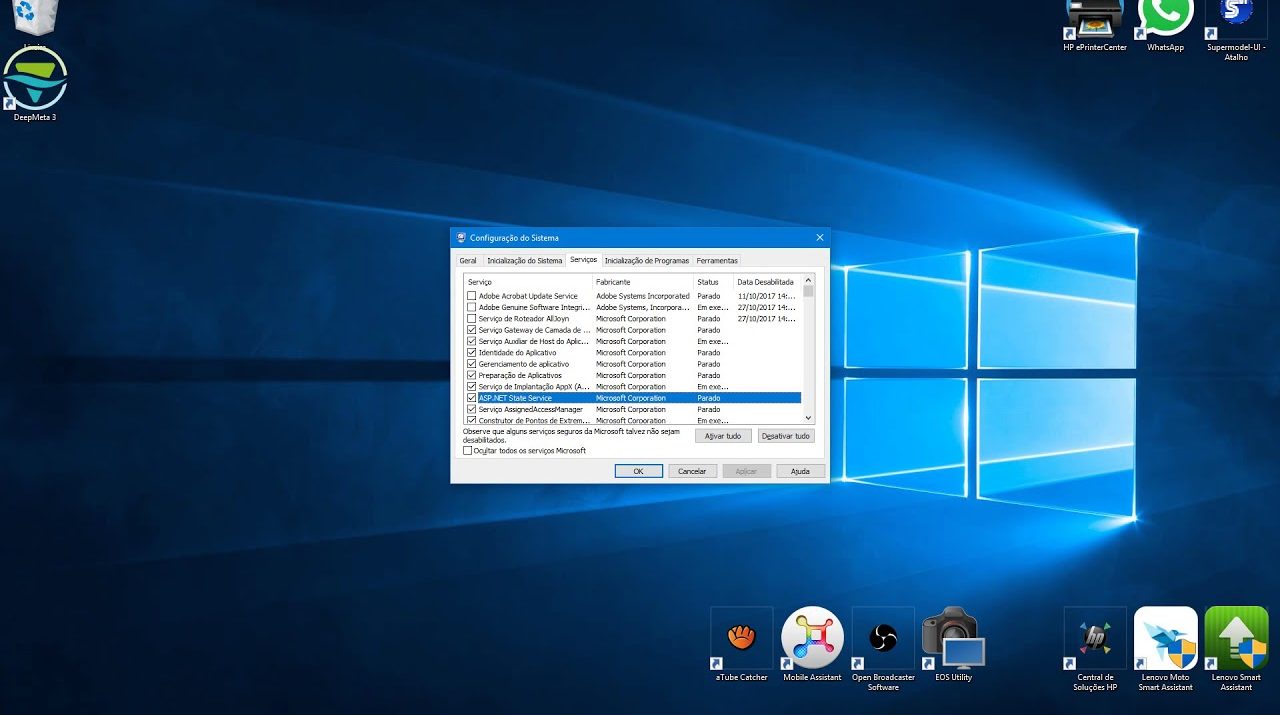Open the Central de Soluções HP icon
Image resolution: width=1280 pixels, height=715 pixels.
(1095, 638)
